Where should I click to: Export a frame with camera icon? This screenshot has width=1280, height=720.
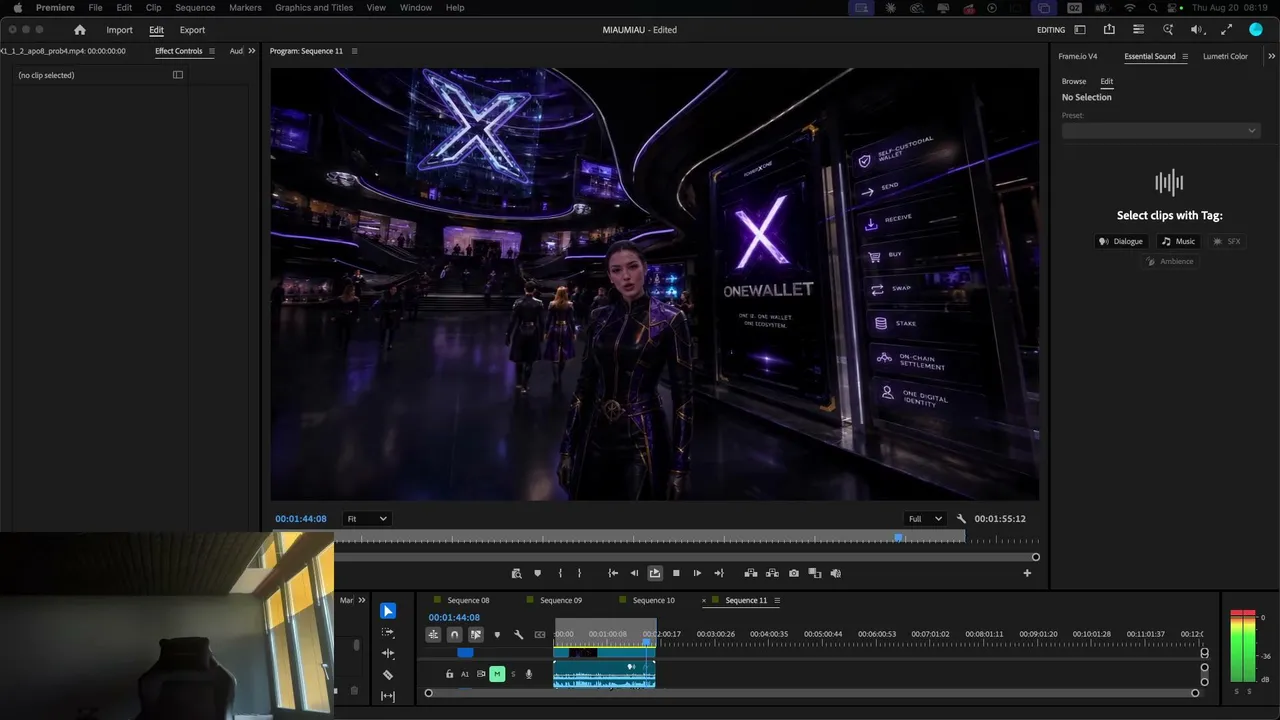pos(794,573)
